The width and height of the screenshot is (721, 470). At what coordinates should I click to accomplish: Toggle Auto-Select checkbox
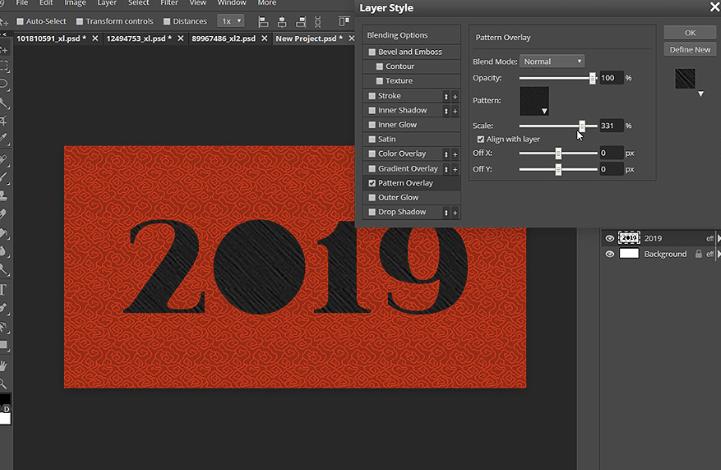coord(20,21)
